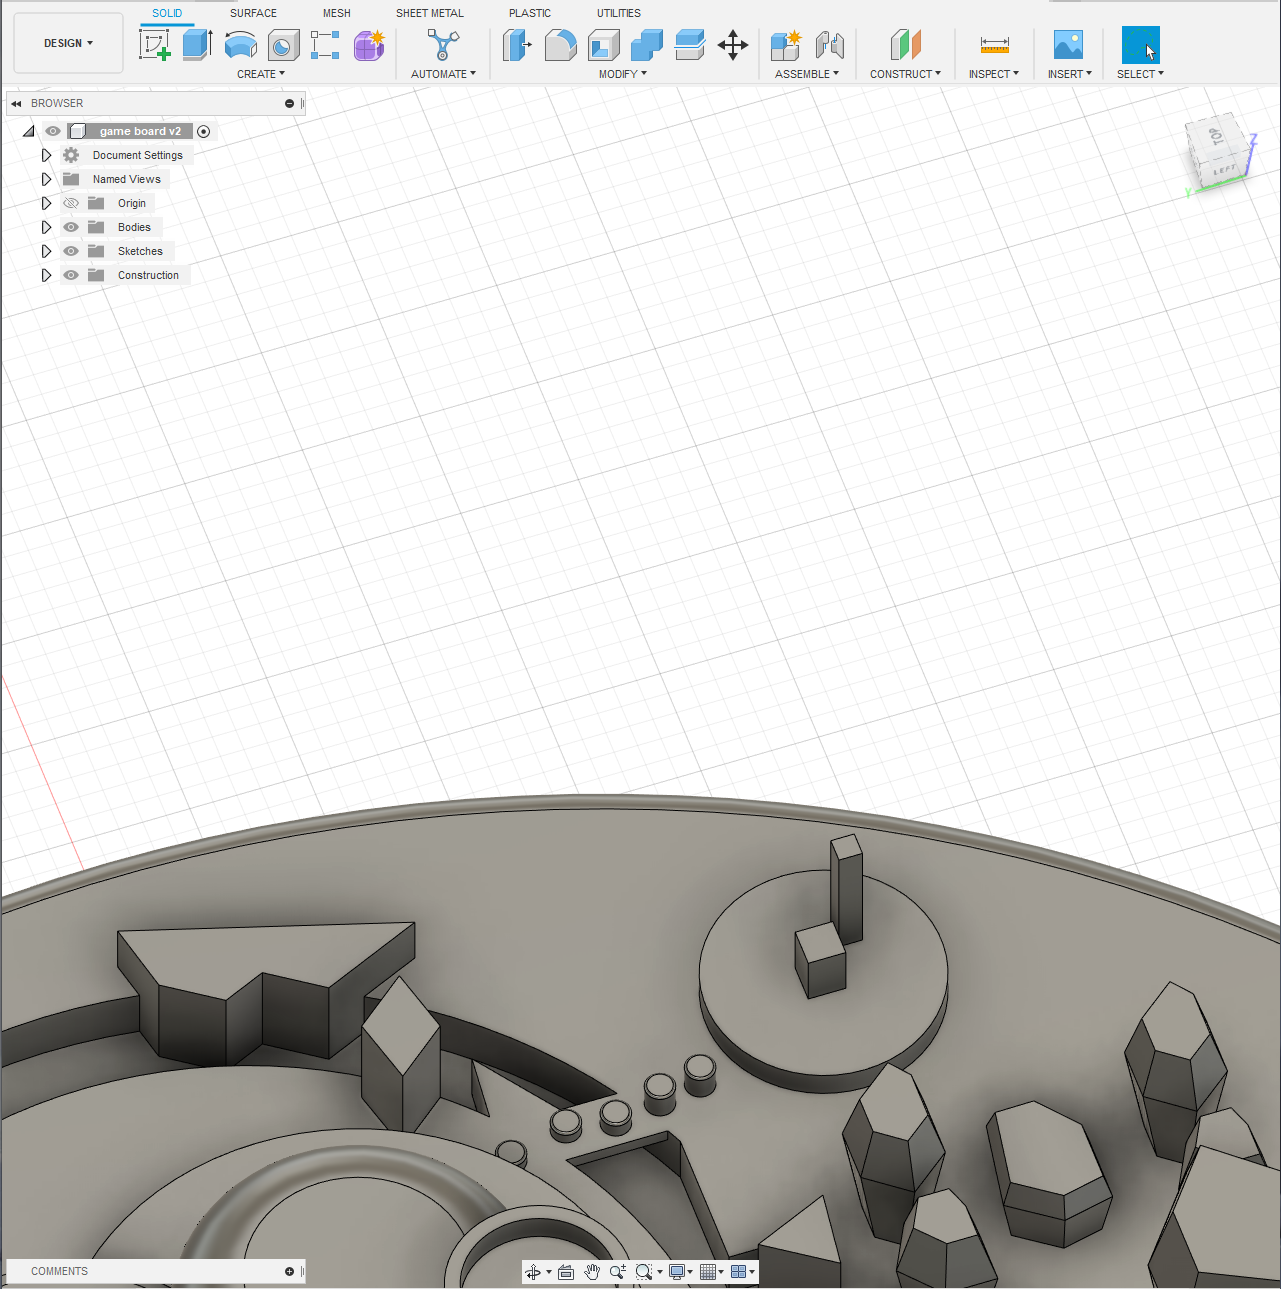Open the Construct menu label
The image size is (1281, 1289).
point(905,74)
